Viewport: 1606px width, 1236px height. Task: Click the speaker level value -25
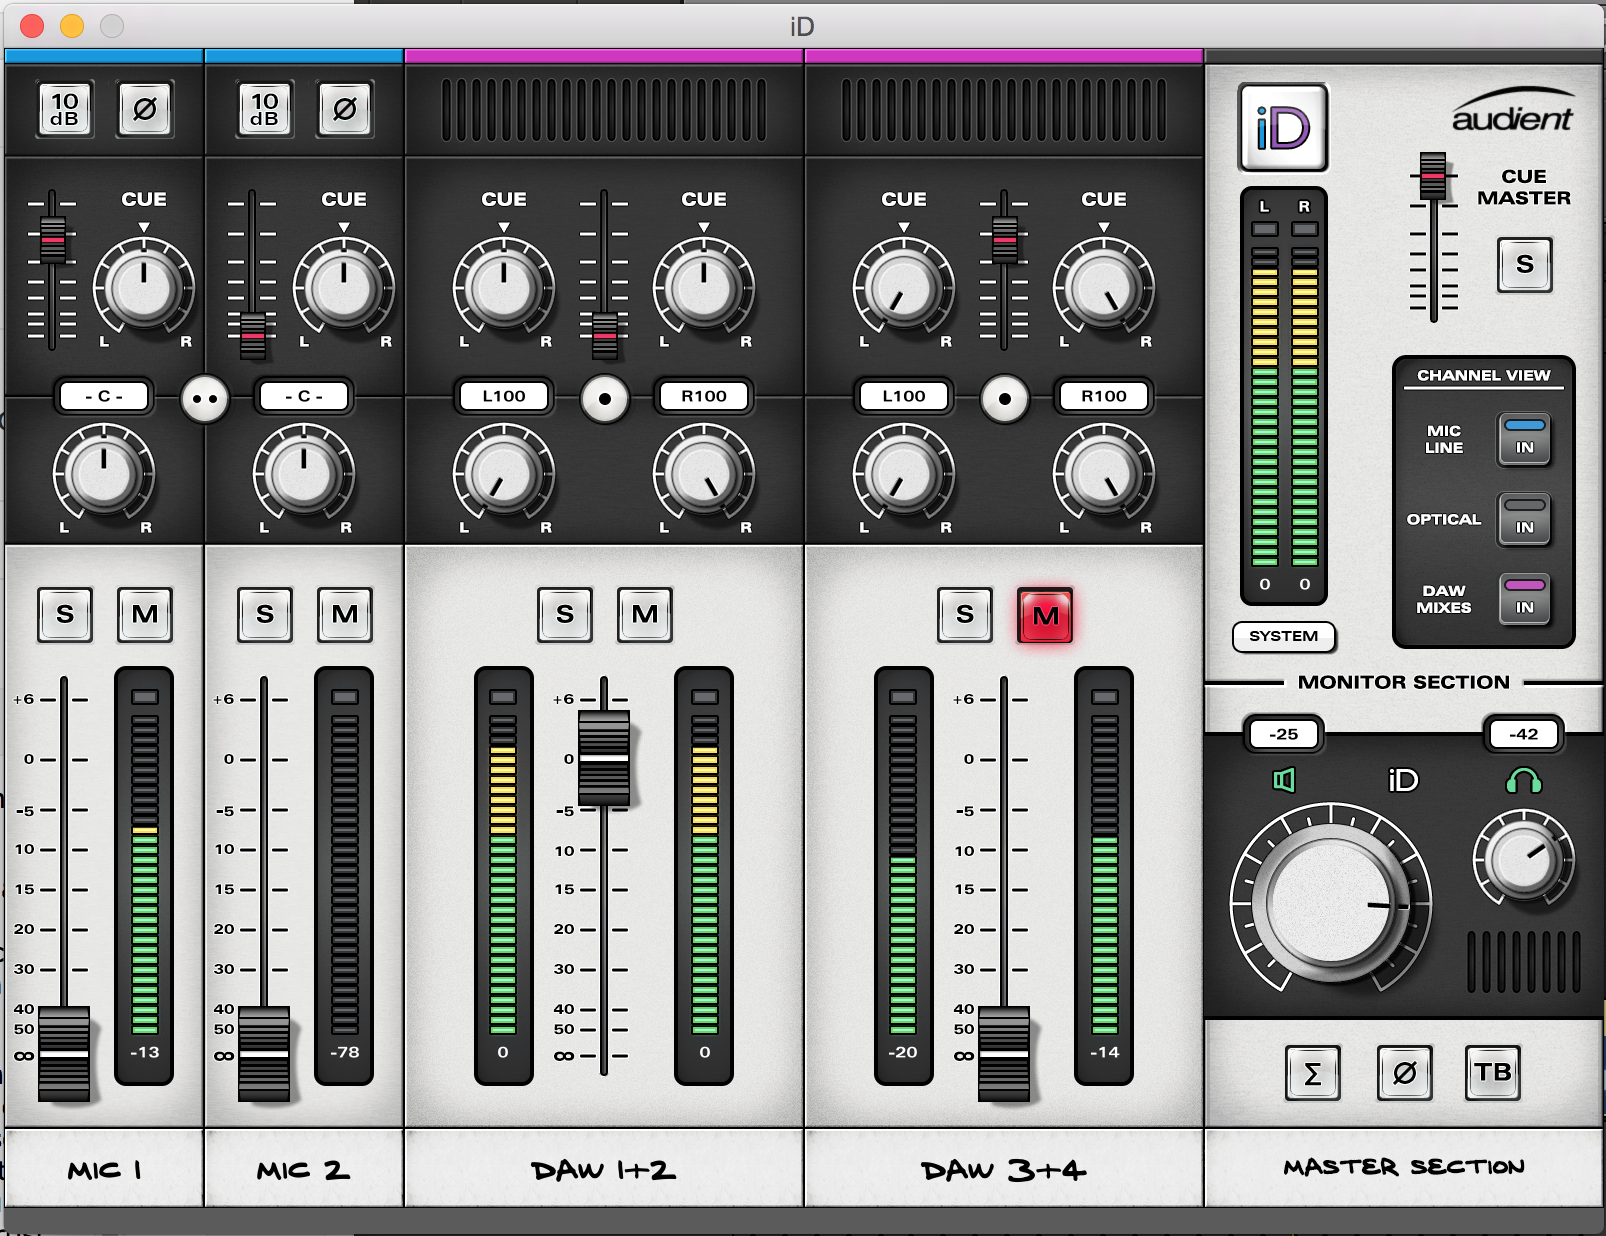click(x=1284, y=734)
